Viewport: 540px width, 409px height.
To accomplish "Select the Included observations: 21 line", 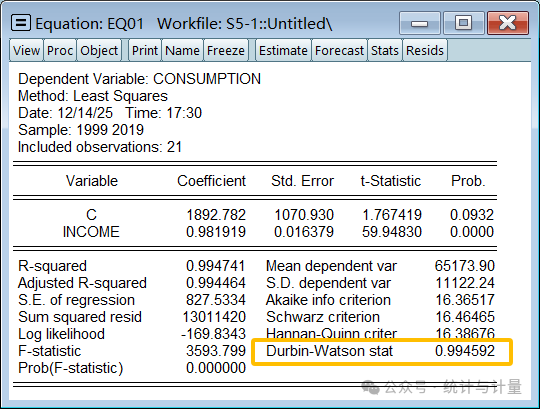I will [x=100, y=147].
